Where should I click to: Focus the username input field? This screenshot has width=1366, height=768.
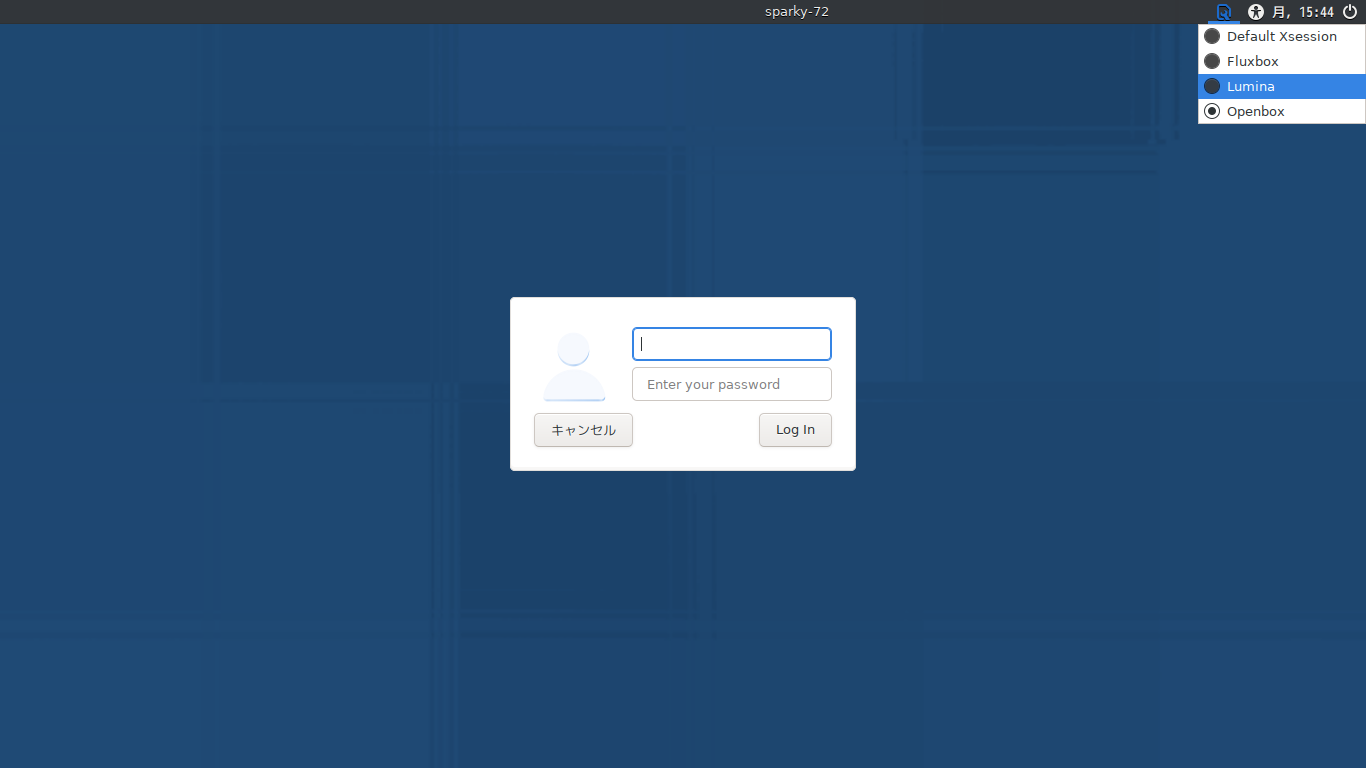(x=732, y=344)
